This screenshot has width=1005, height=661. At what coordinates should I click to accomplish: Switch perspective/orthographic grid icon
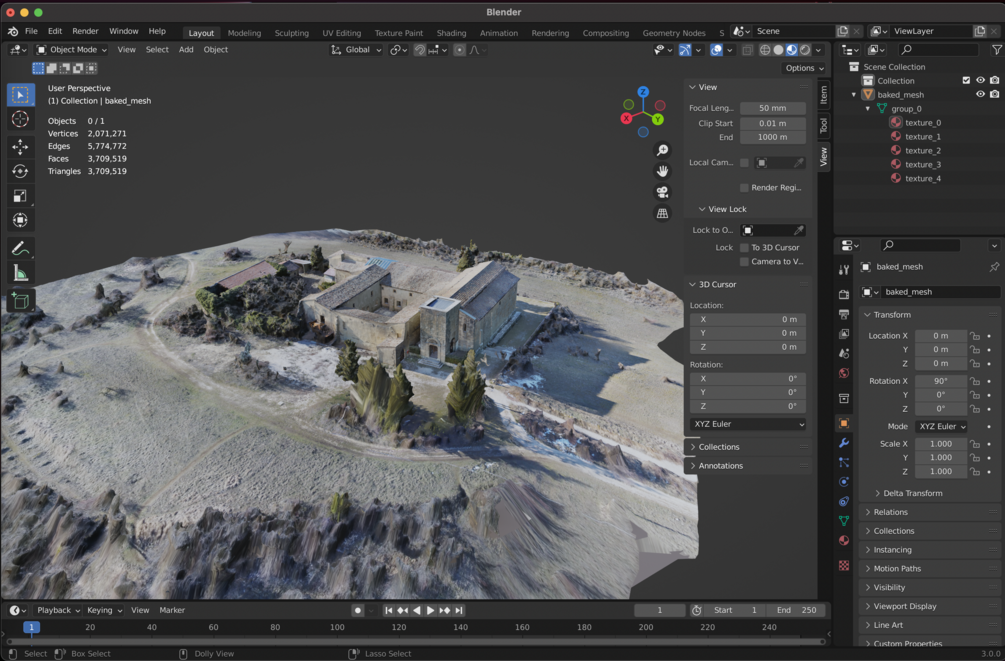(x=662, y=213)
